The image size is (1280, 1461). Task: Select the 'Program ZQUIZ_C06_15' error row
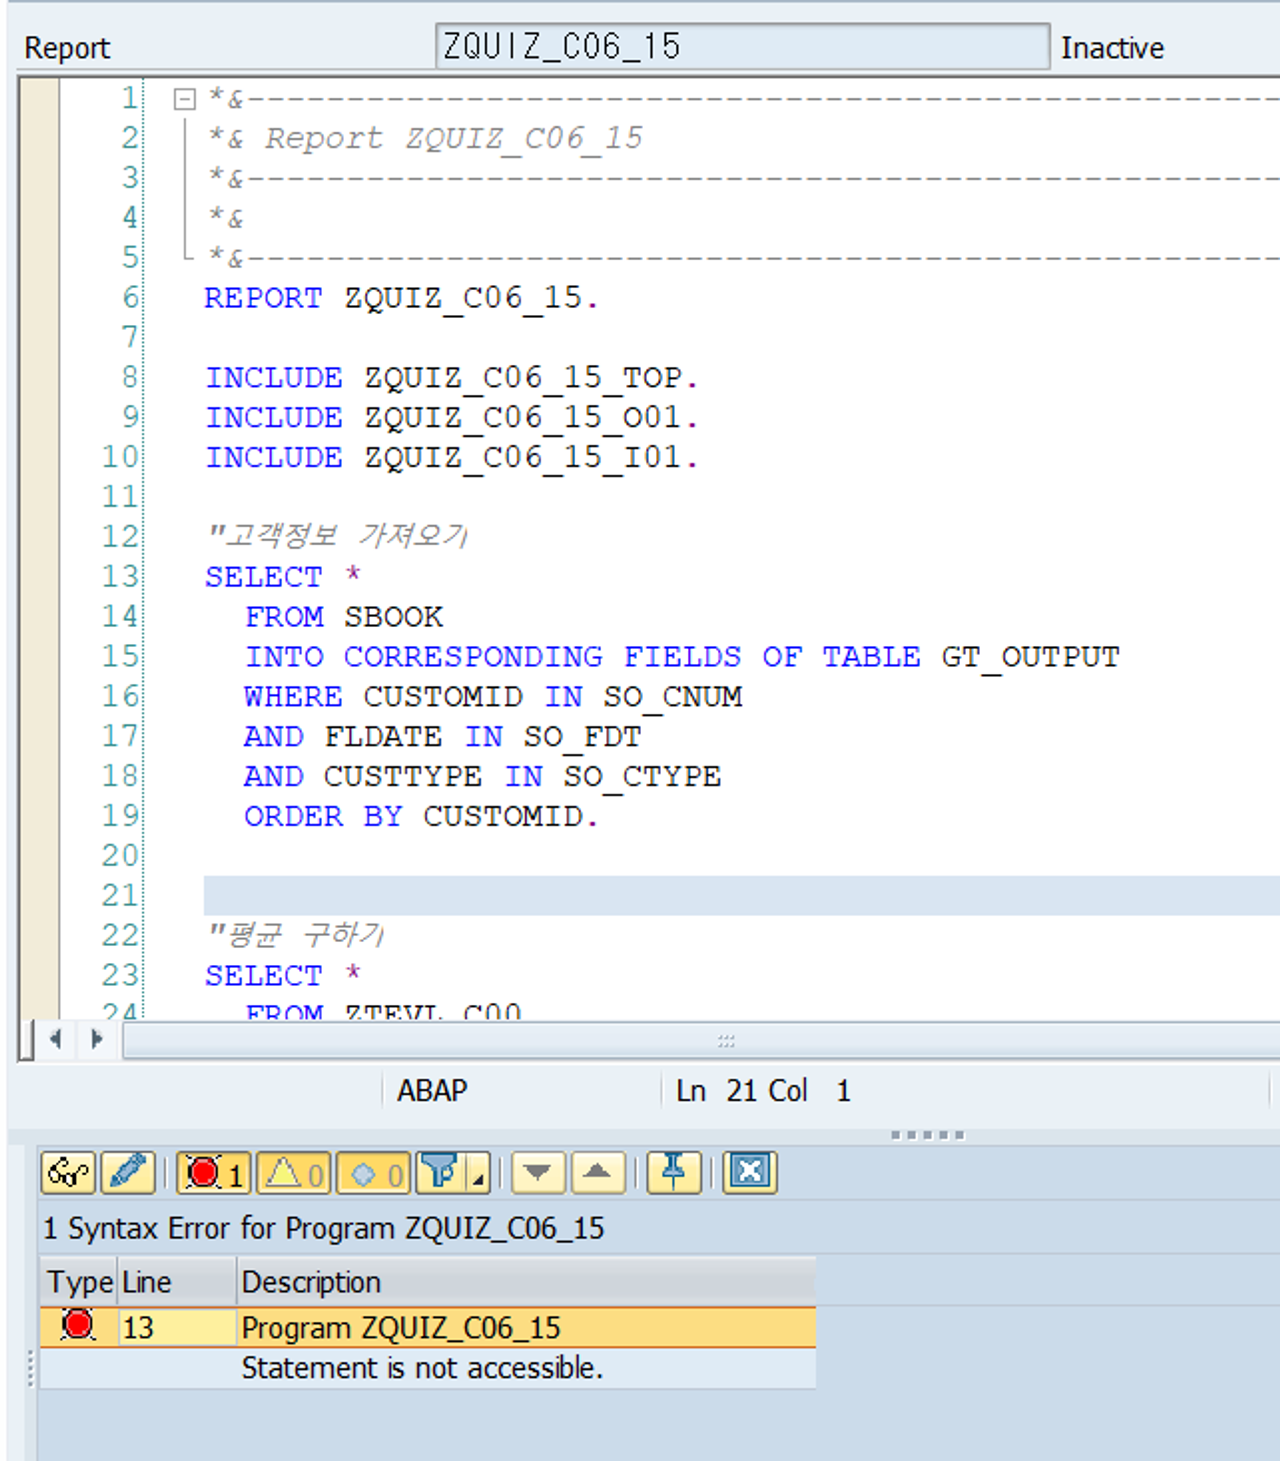428,1327
